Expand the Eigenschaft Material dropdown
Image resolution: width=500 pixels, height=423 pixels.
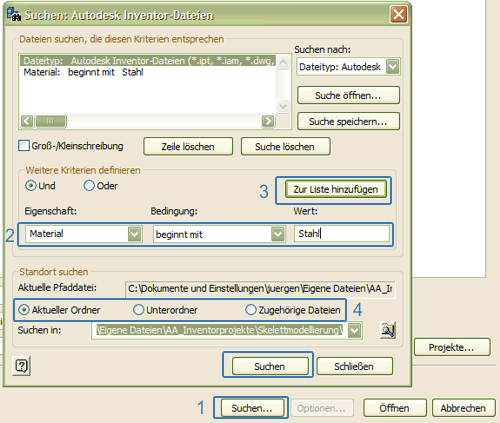134,234
